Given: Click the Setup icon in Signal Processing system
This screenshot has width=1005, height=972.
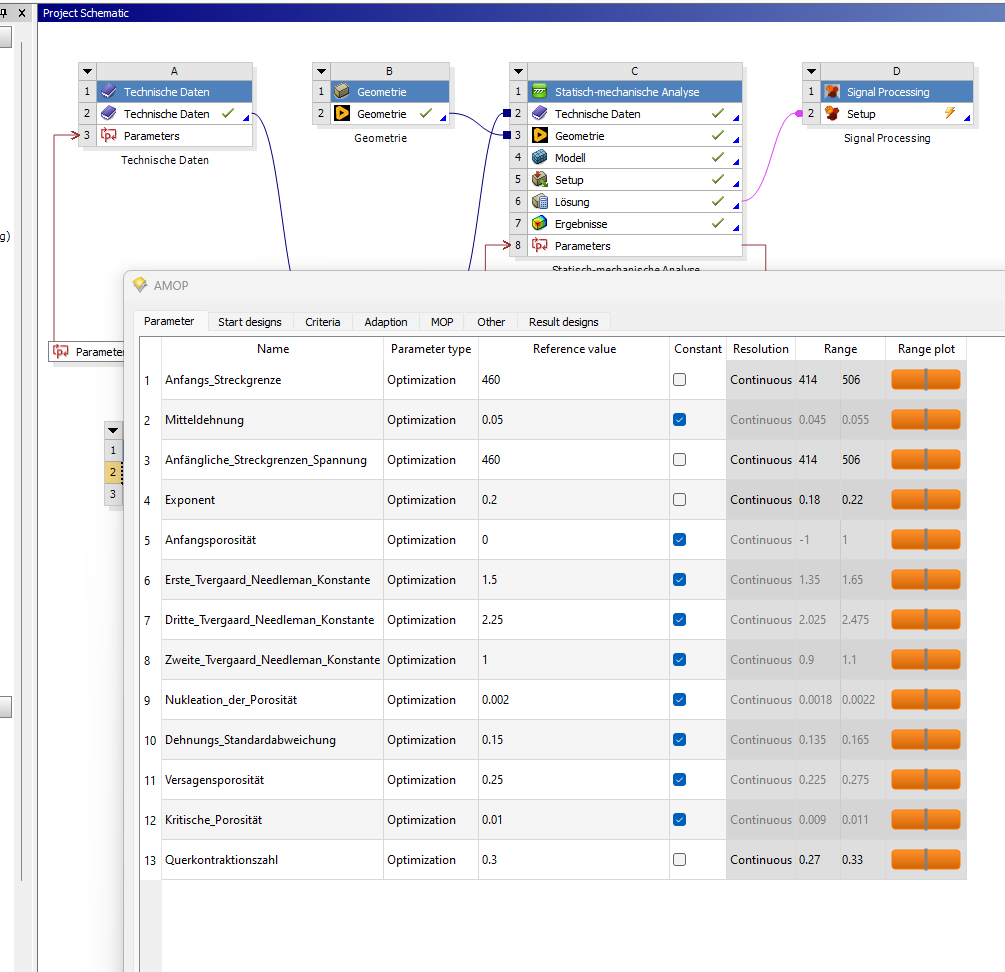Looking at the screenshot, I should click(x=832, y=113).
